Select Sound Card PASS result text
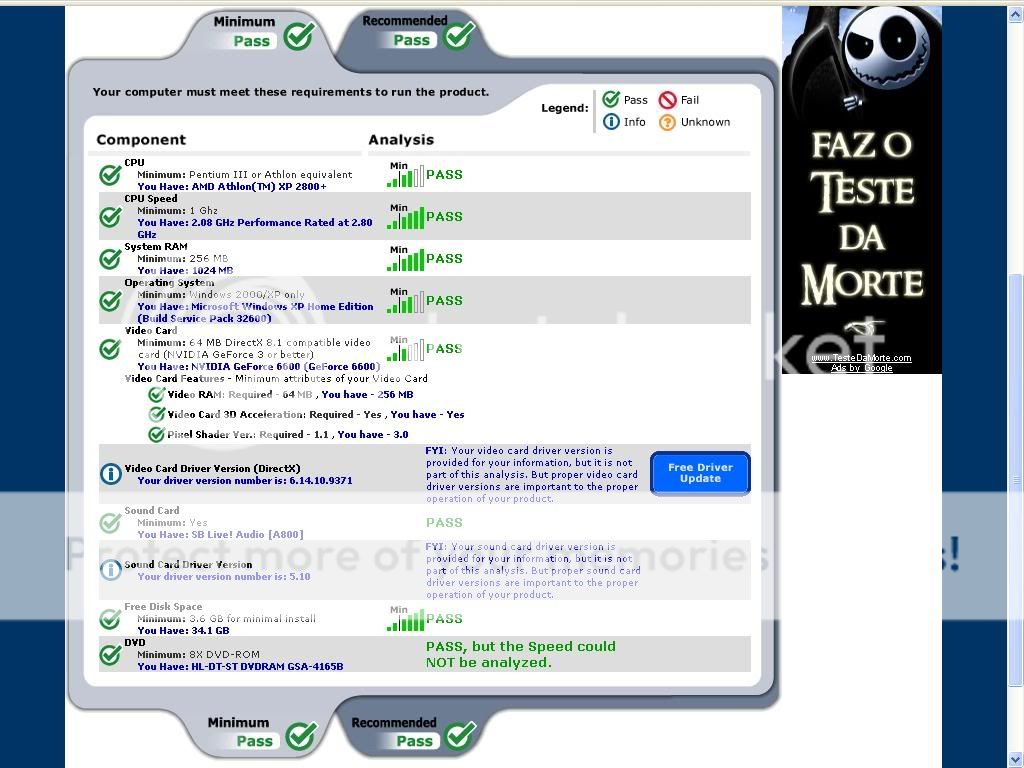Screen dimensions: 1024x768 point(444,522)
